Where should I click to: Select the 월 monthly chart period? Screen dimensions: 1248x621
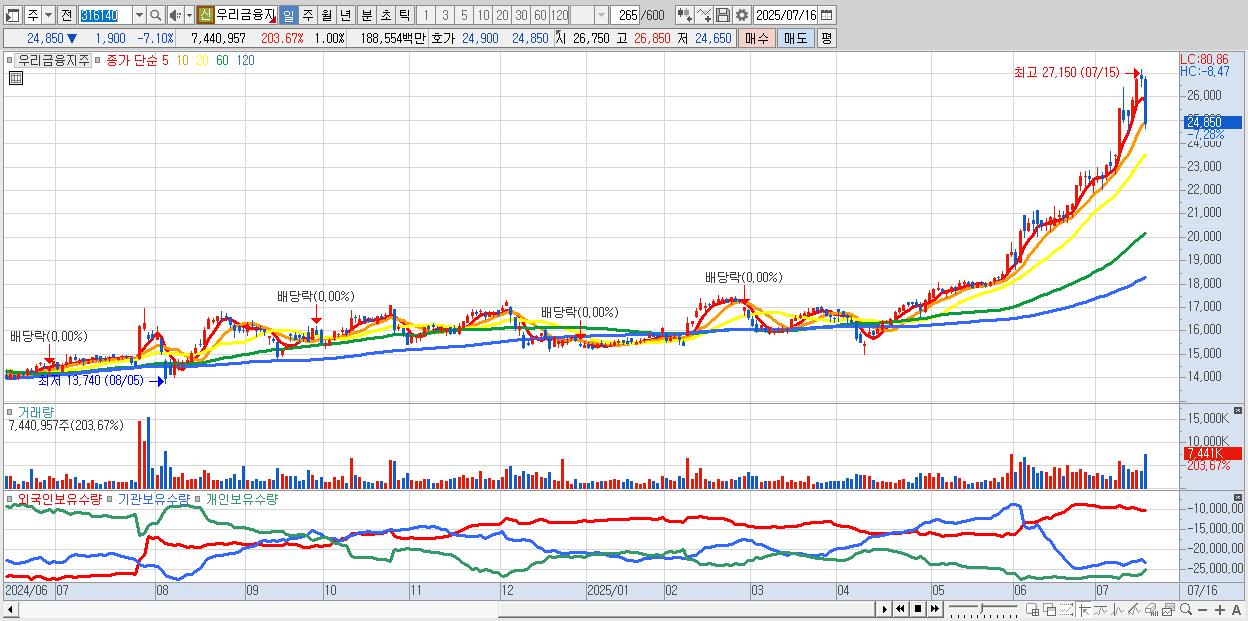coord(326,16)
